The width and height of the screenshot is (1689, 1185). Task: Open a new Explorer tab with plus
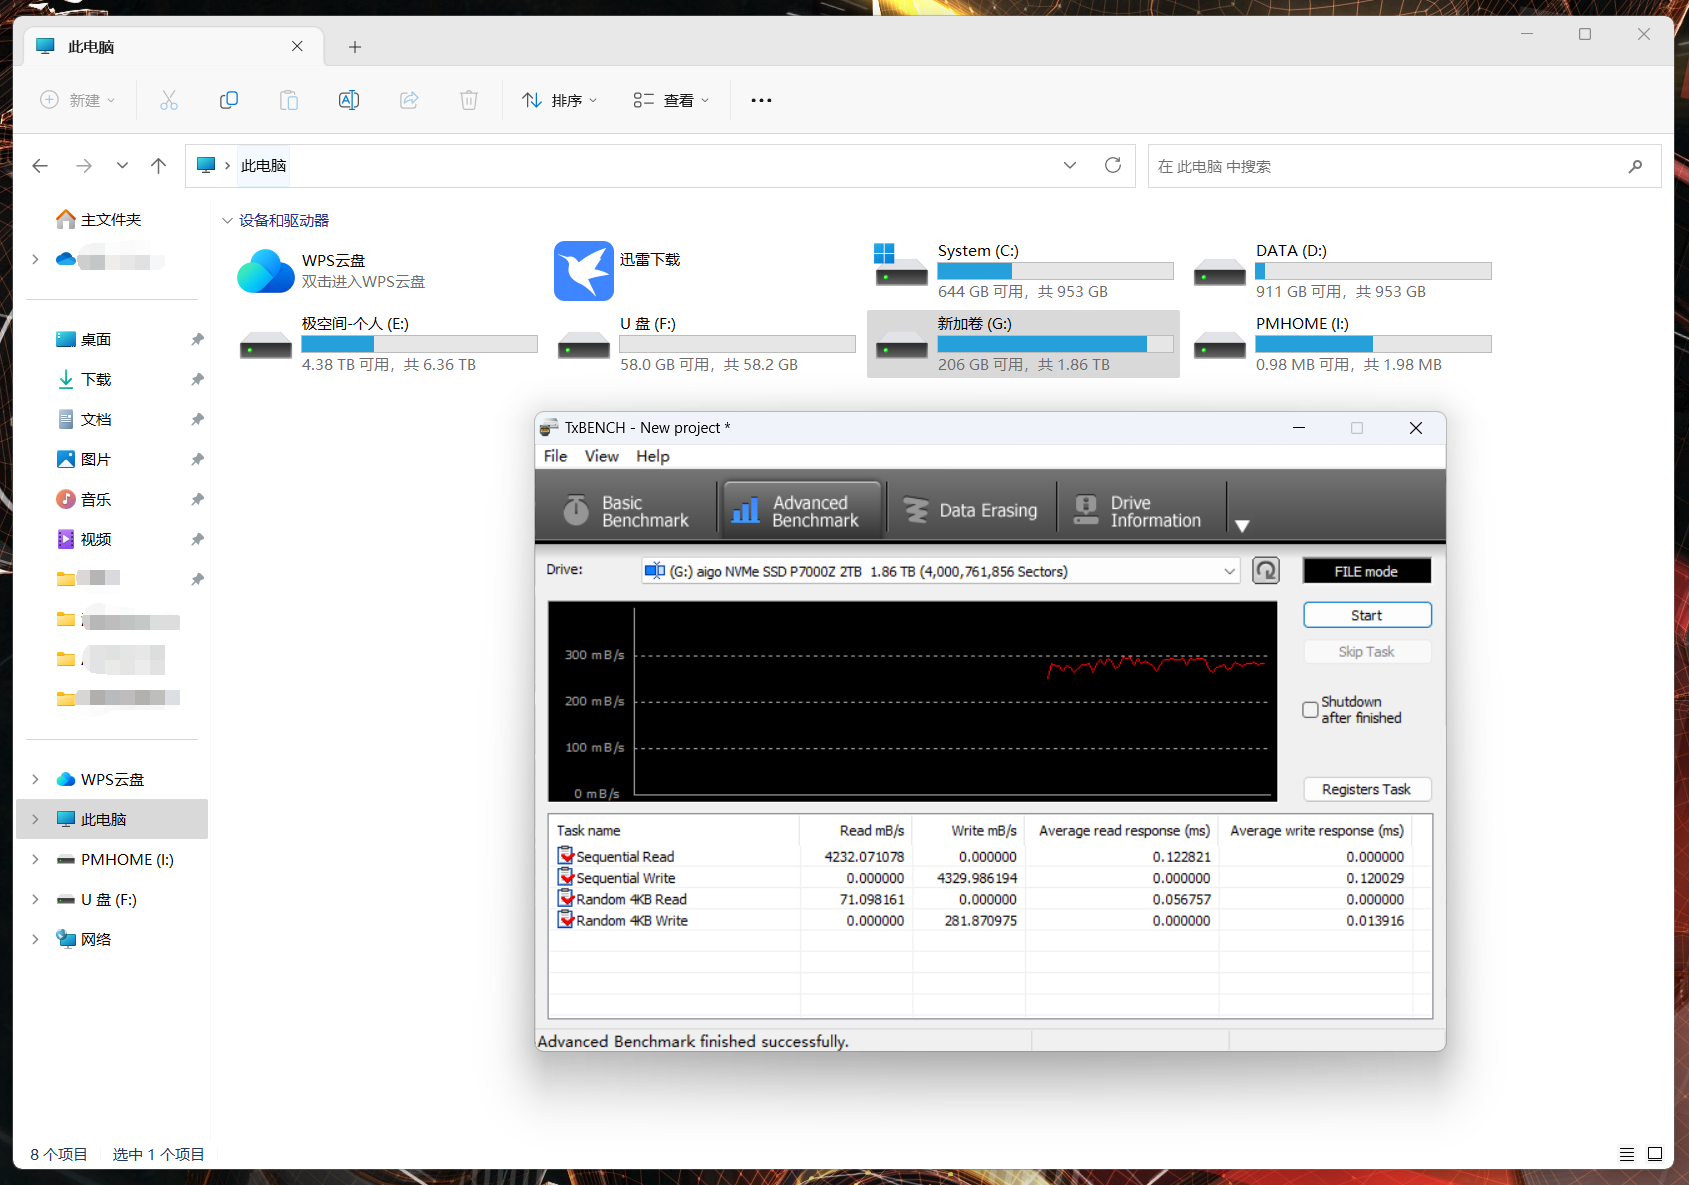(x=355, y=47)
